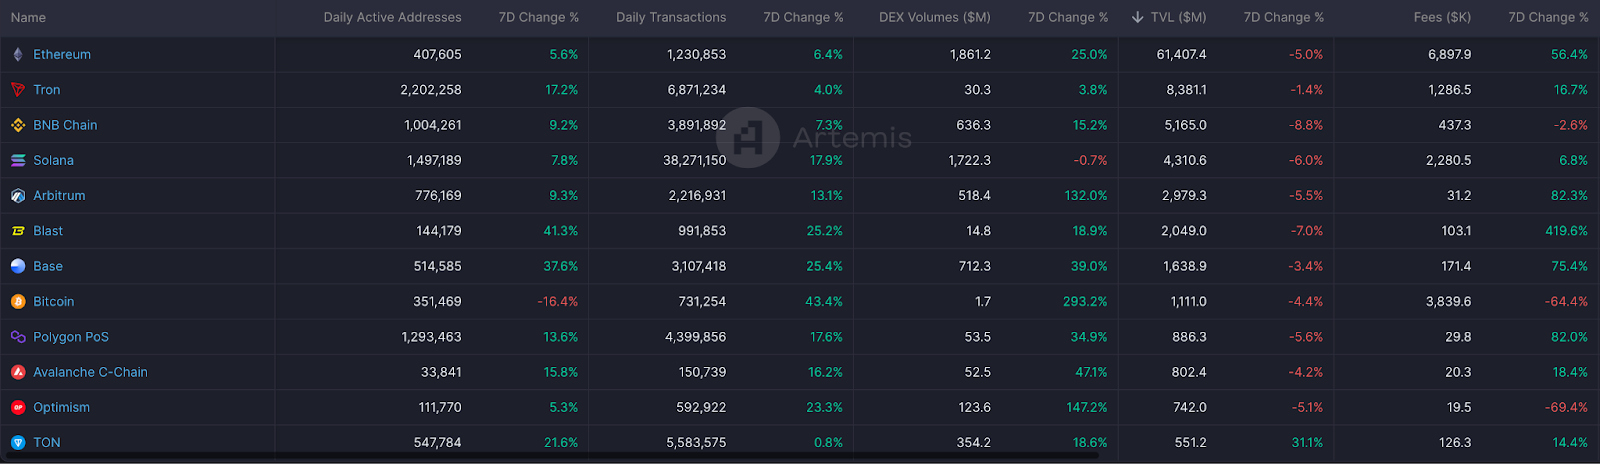
Task: Open the Ethereum chain link
Action: tap(62, 55)
